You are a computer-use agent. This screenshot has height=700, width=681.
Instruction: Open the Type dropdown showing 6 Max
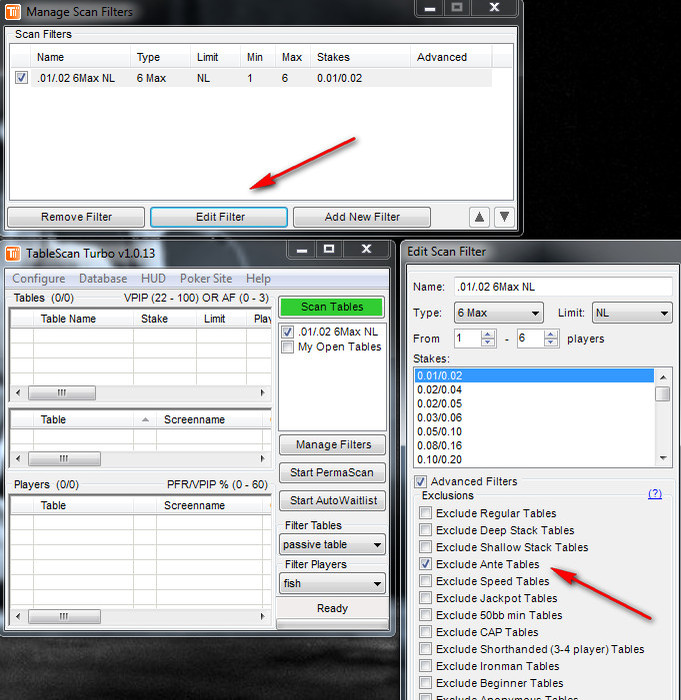[498, 313]
